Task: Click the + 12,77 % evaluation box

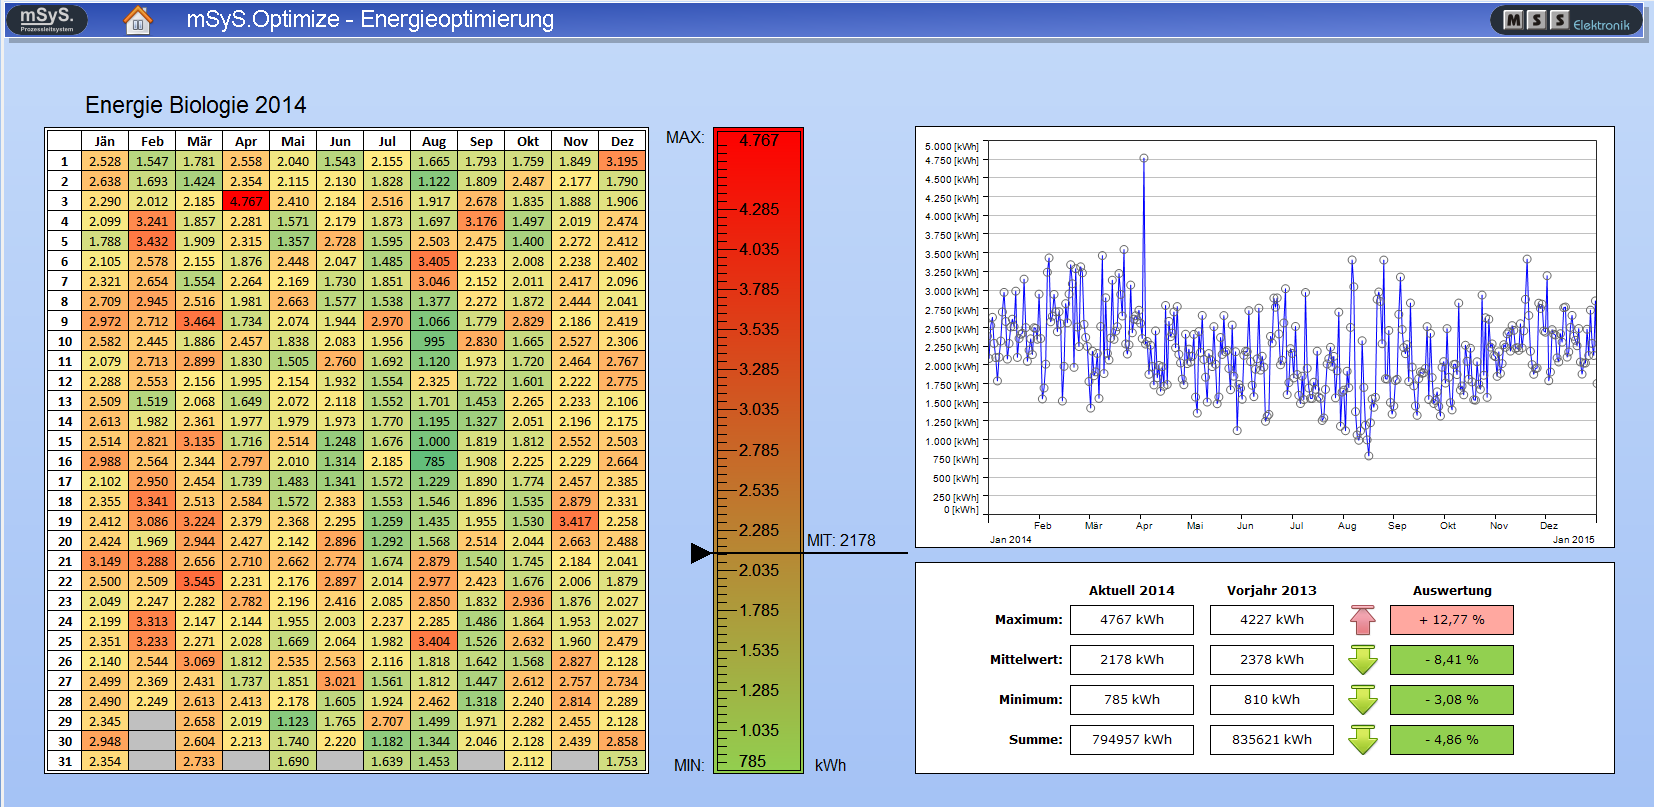Action: pyautogui.click(x=1451, y=620)
